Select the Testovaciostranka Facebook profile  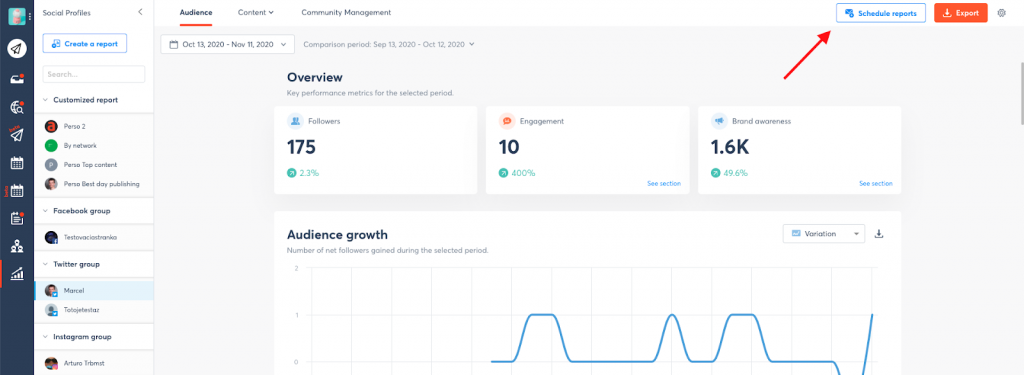[x=94, y=238]
